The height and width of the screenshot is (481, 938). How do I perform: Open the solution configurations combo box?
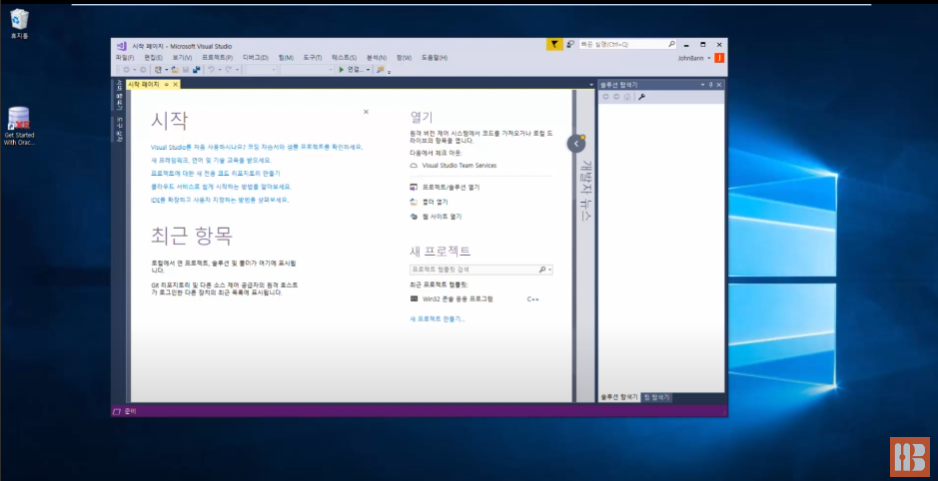click(261, 69)
